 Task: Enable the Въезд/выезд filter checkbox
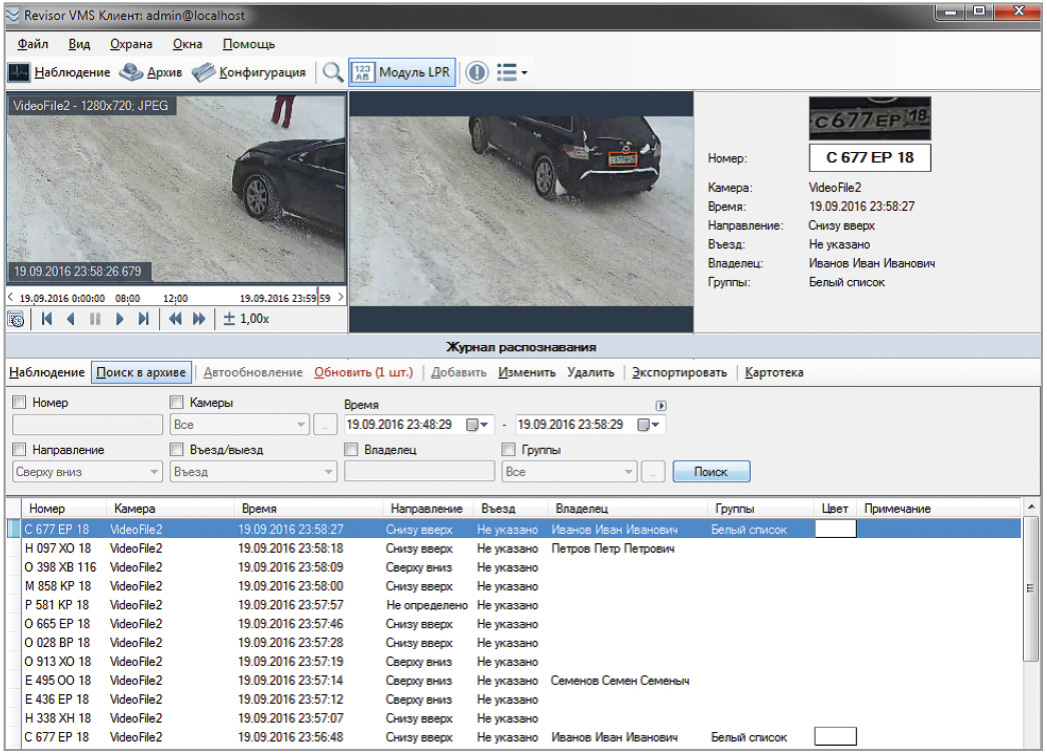176,449
